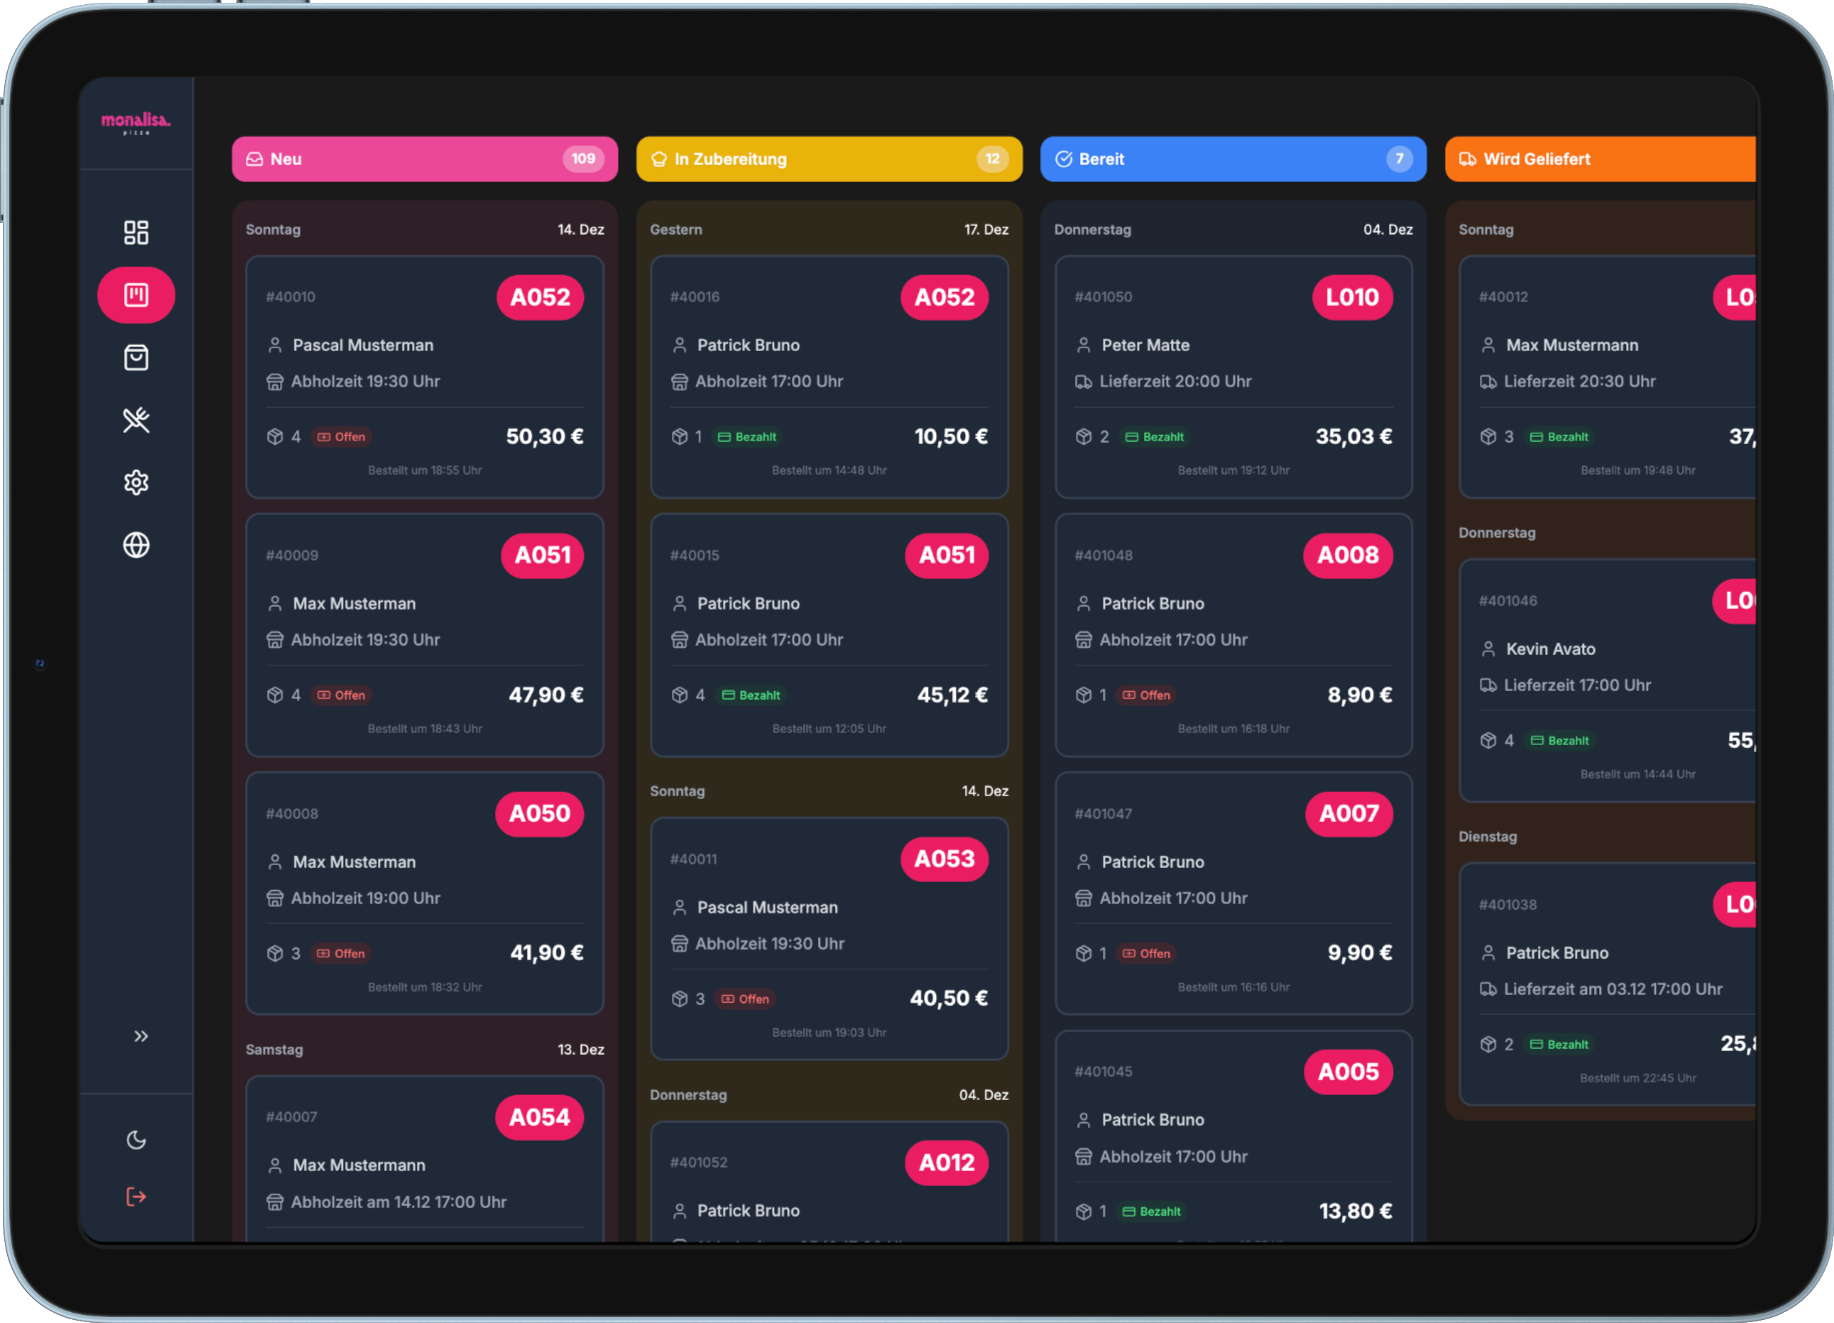Image resolution: width=1834 pixels, height=1323 pixels.
Task: Click the Offen status tag on order #40009
Action: click(x=342, y=695)
